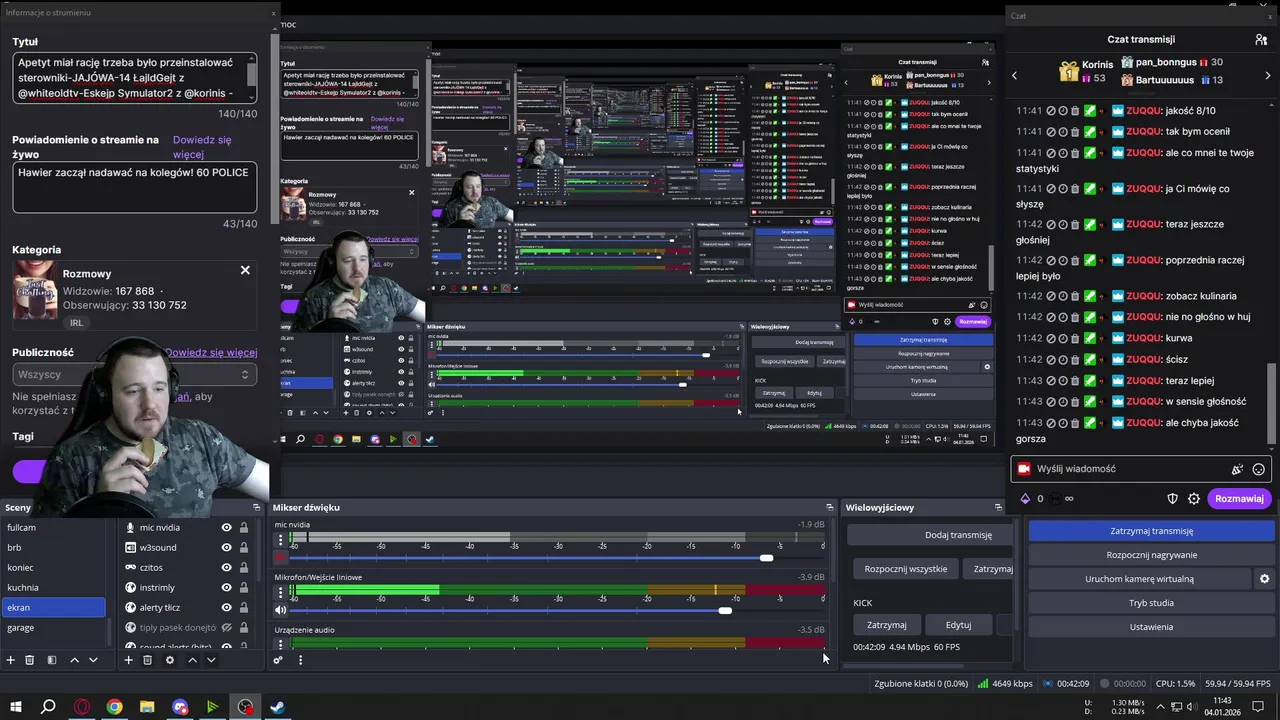Open source properties gear in sources toolbar
This screenshot has height=720, width=1280.
coord(169,660)
